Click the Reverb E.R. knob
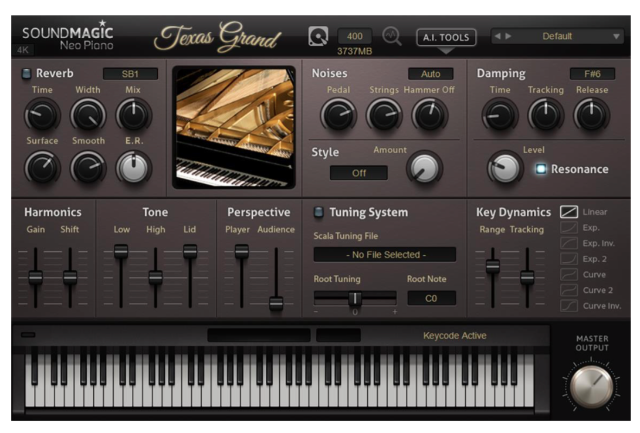 (133, 167)
